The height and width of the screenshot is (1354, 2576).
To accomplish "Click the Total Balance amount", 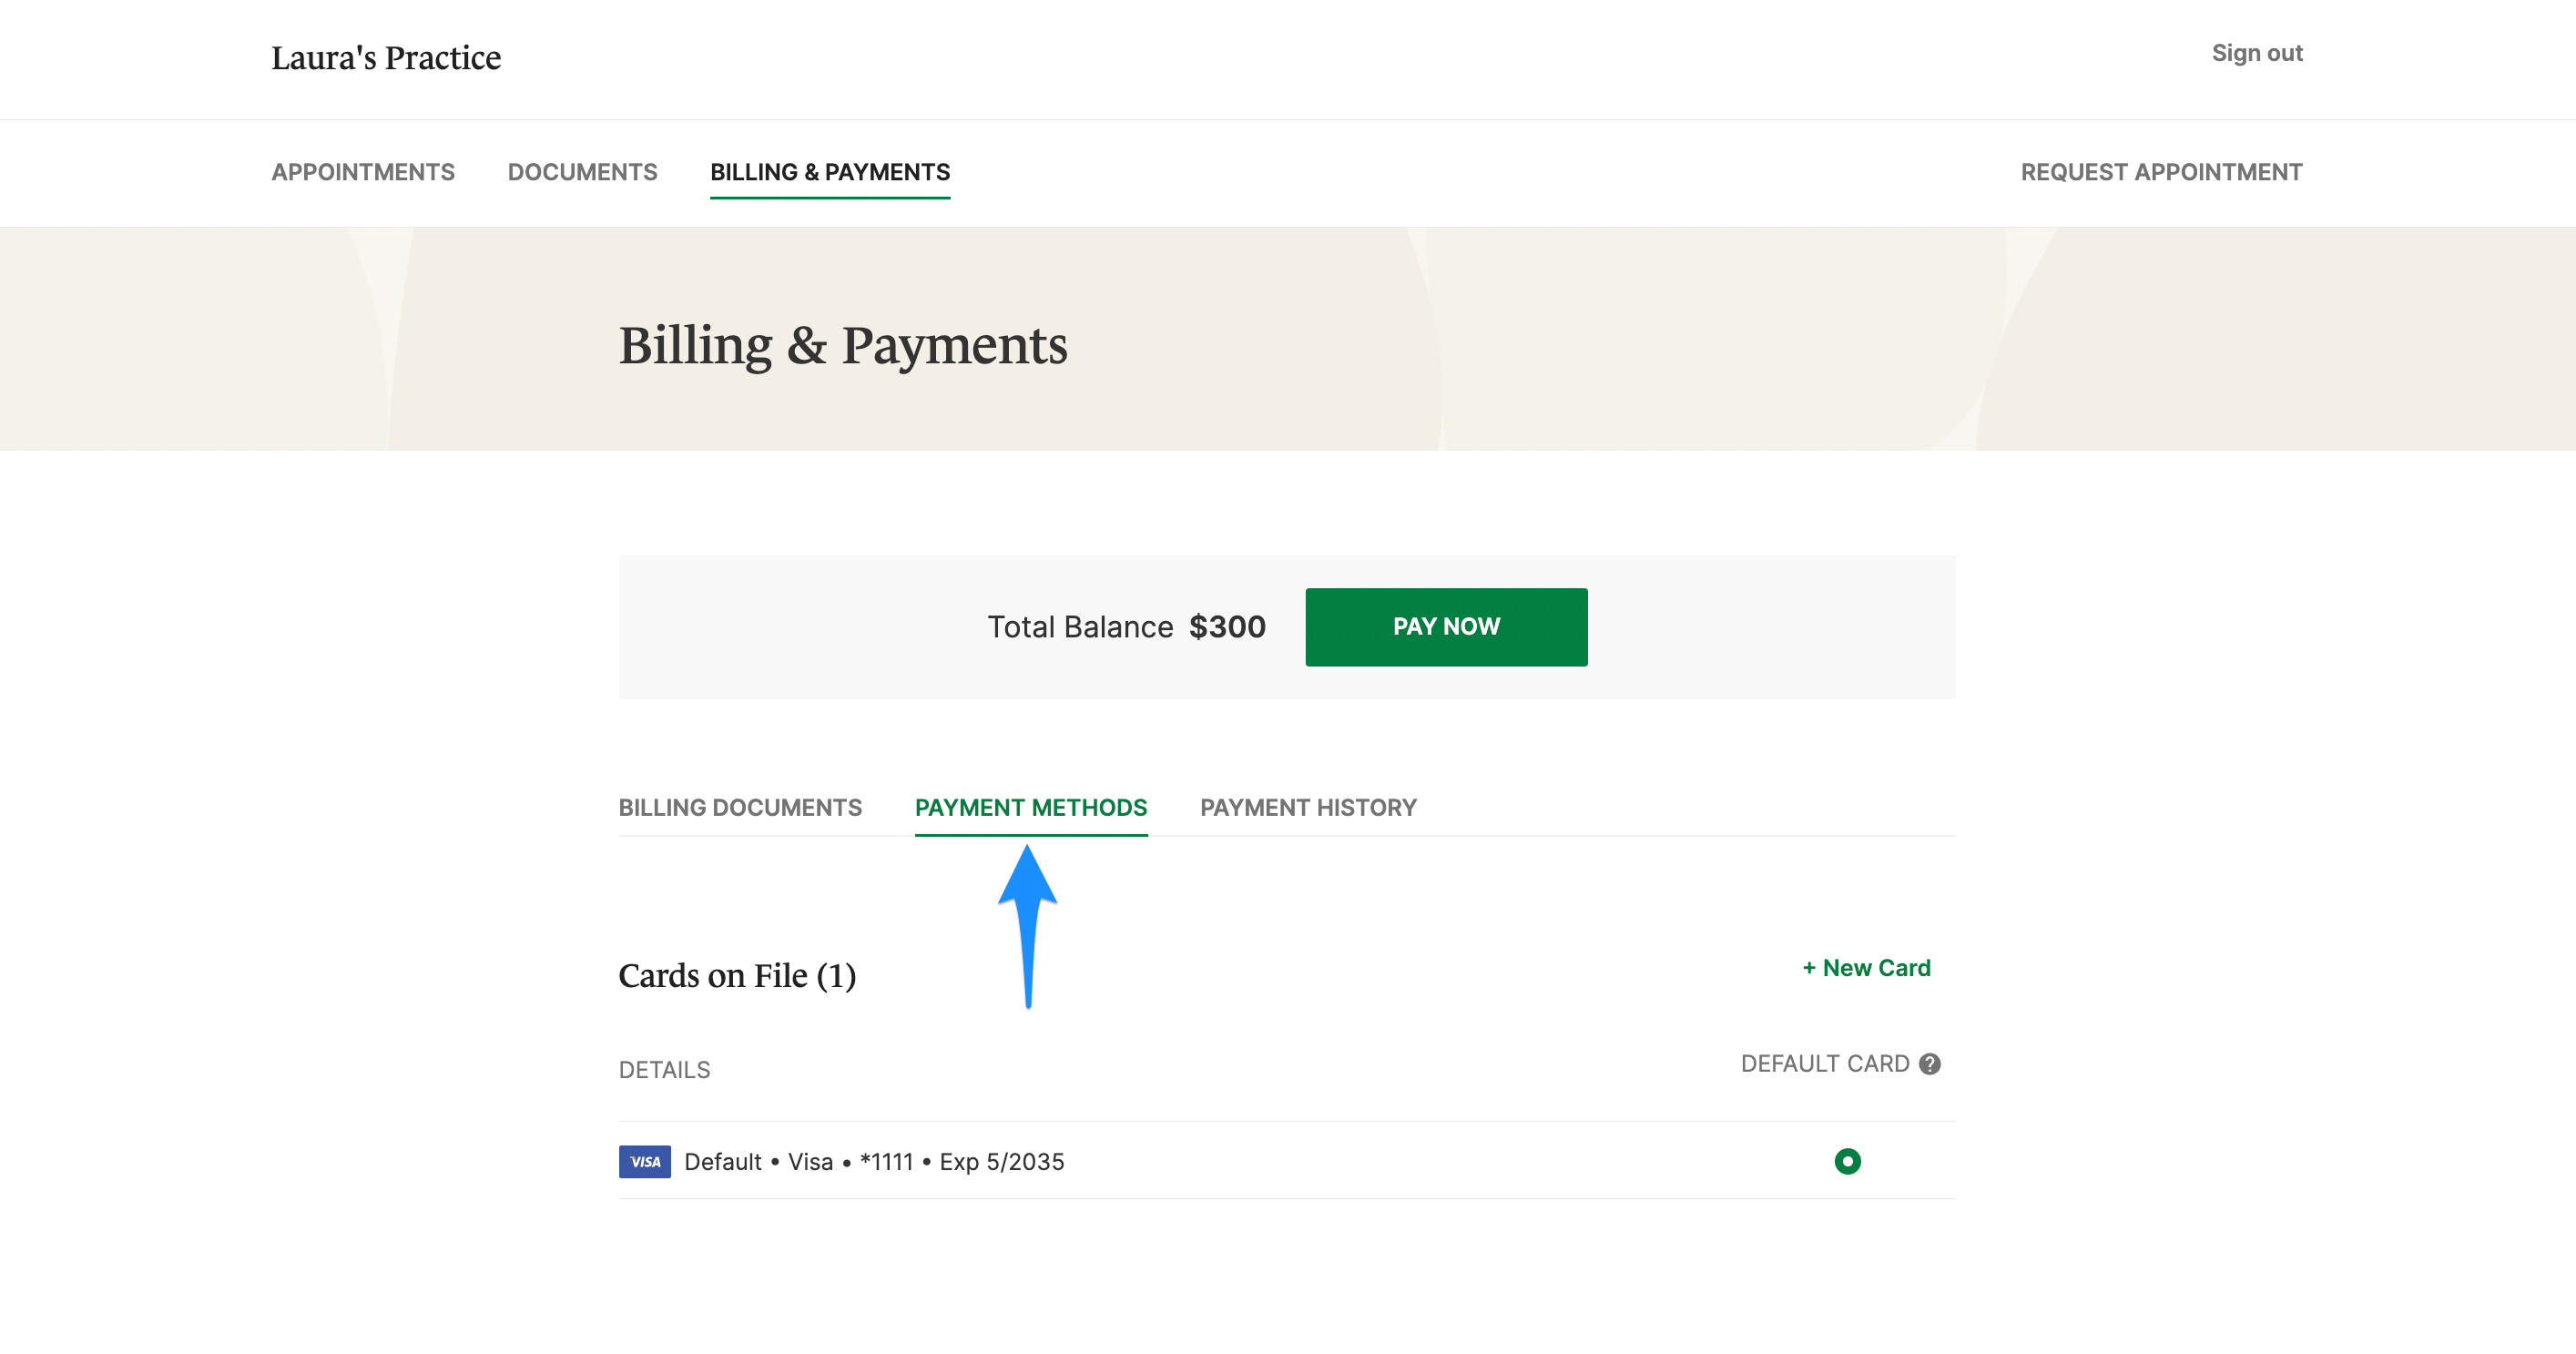I will (x=1227, y=627).
